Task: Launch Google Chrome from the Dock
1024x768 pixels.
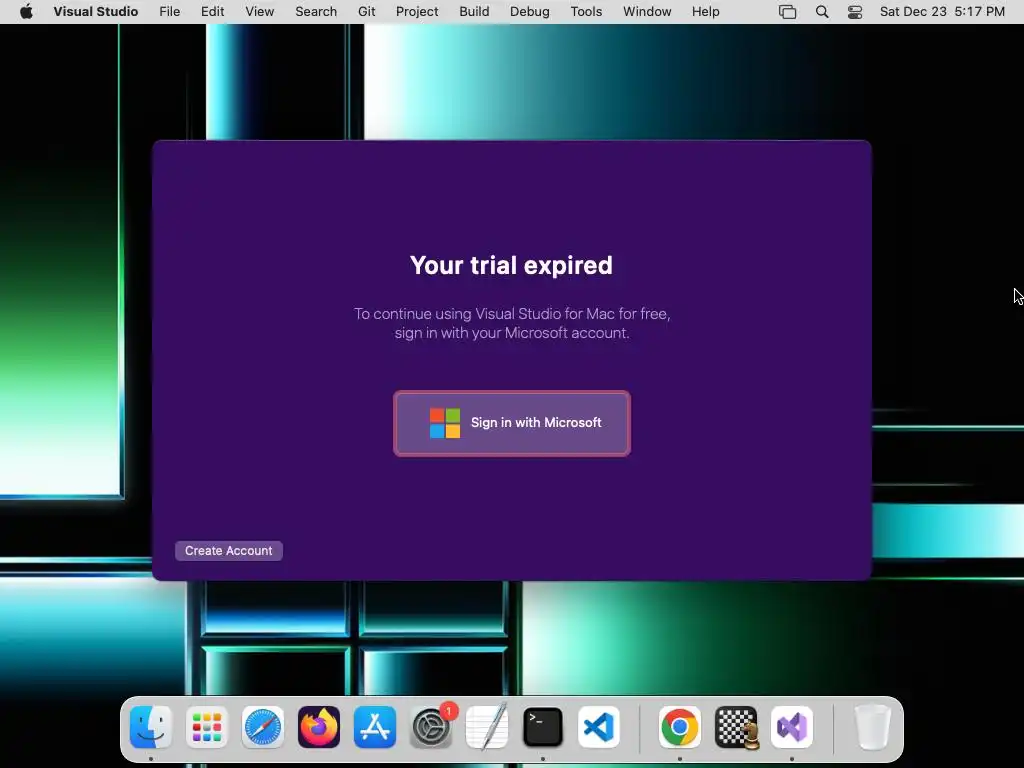Action: coord(680,727)
